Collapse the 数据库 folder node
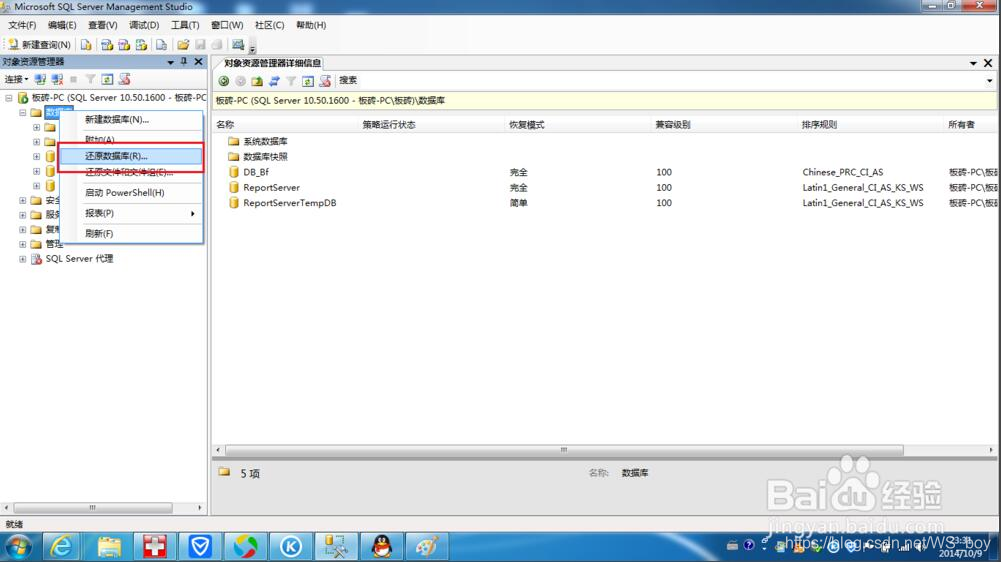 coord(22,112)
